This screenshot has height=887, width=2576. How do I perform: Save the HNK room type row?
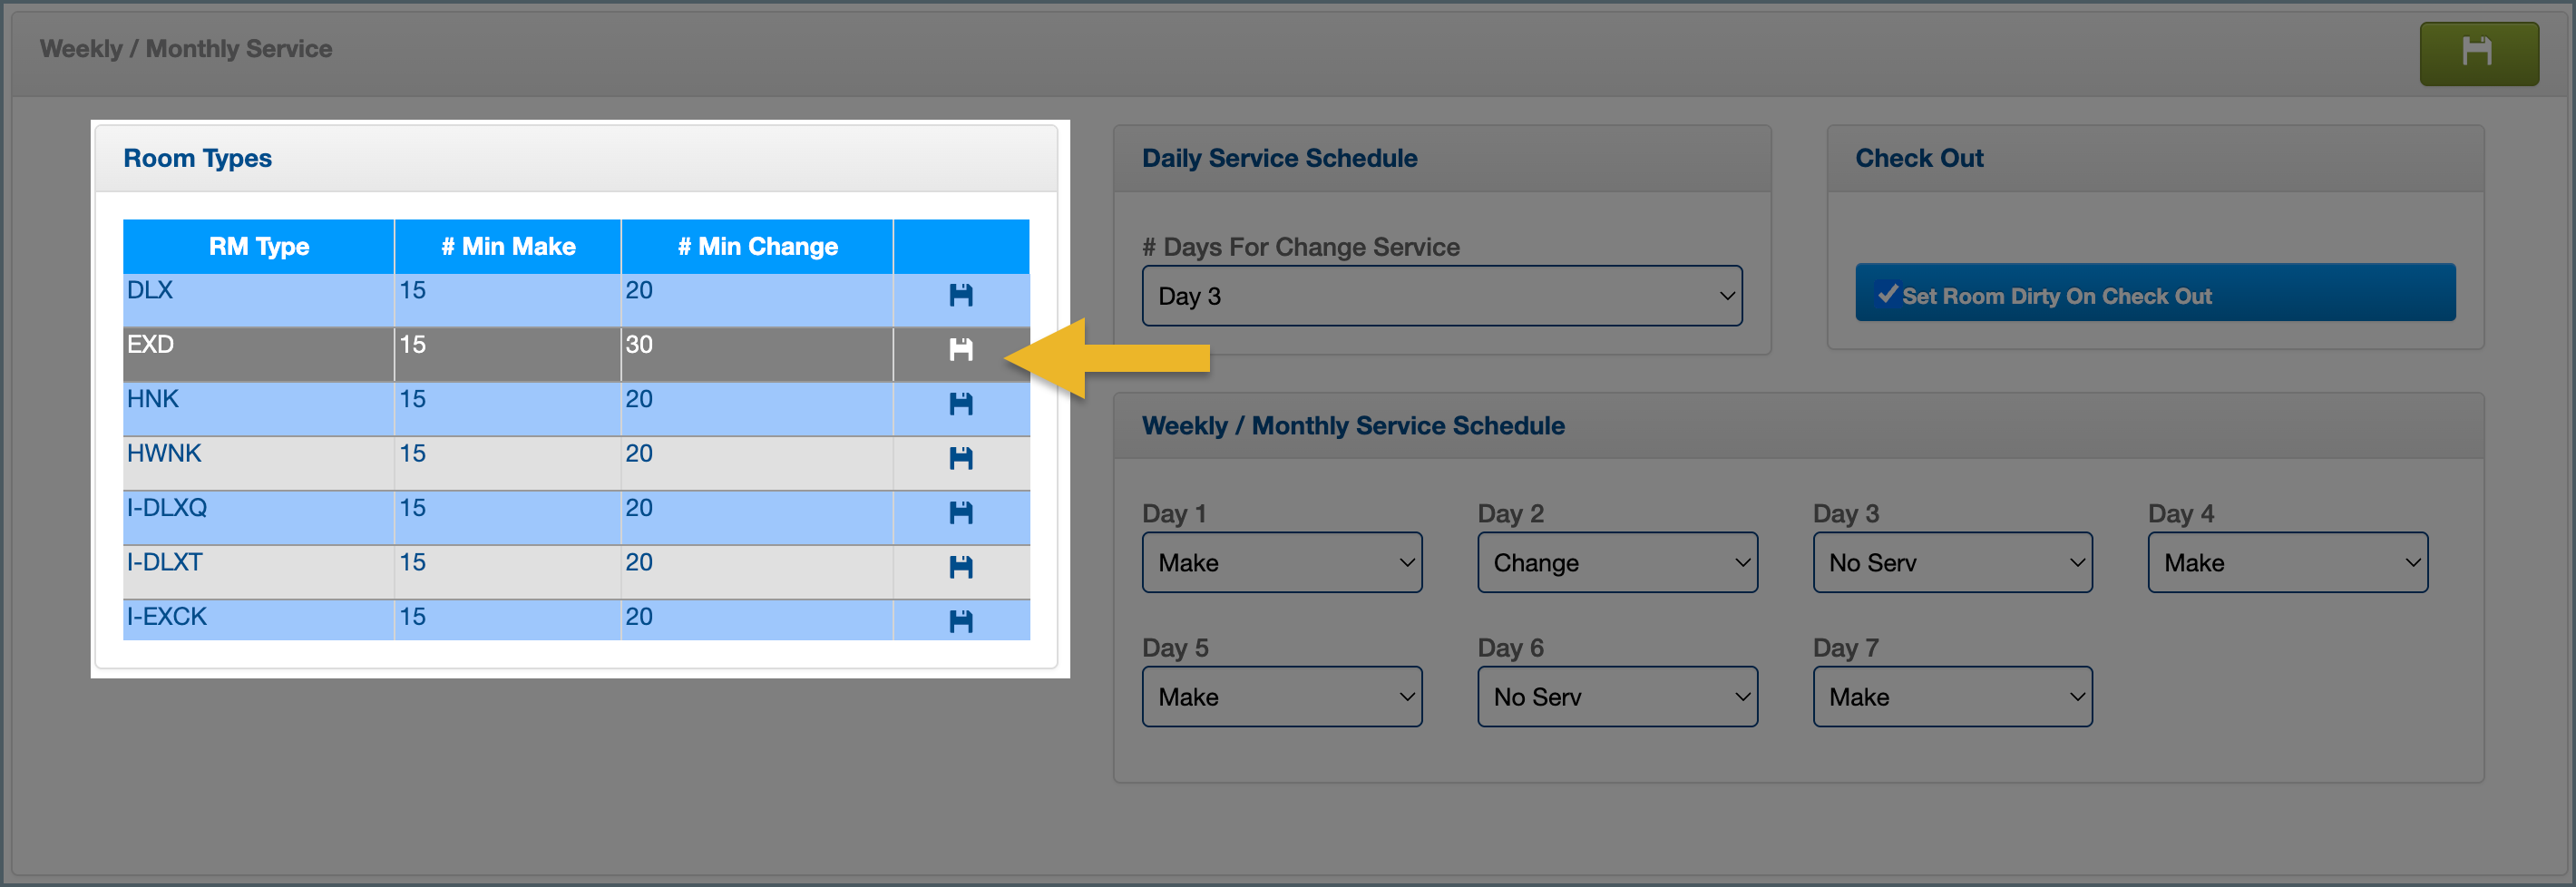pos(960,404)
